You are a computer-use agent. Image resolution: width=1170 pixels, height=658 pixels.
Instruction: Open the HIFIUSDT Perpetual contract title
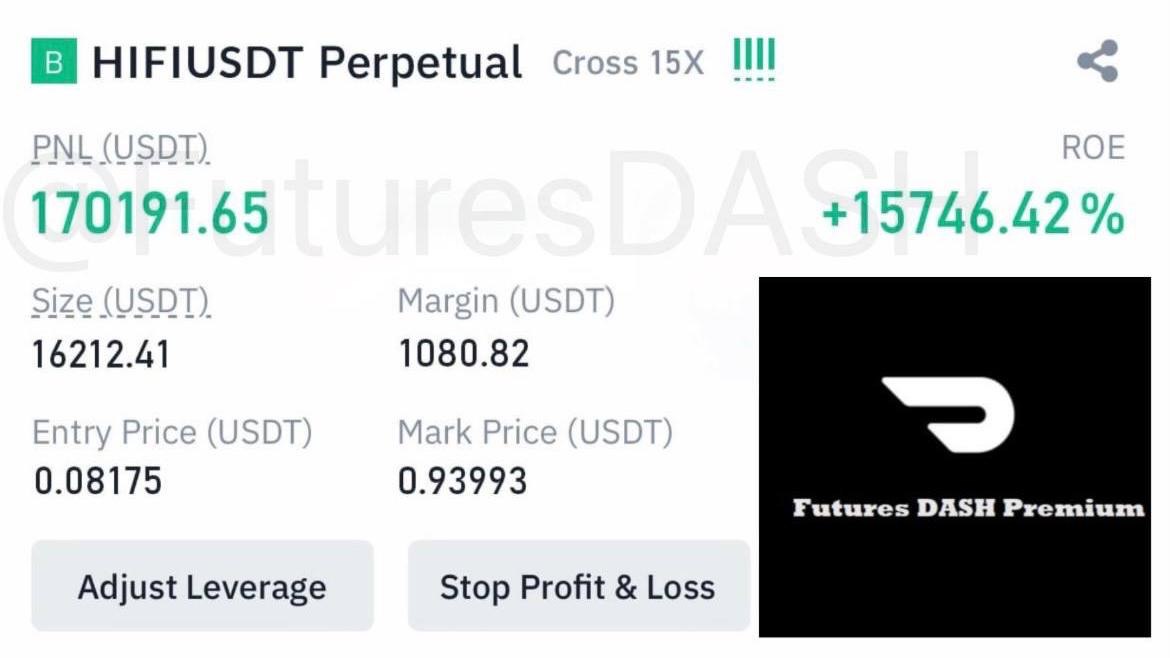click(x=307, y=63)
